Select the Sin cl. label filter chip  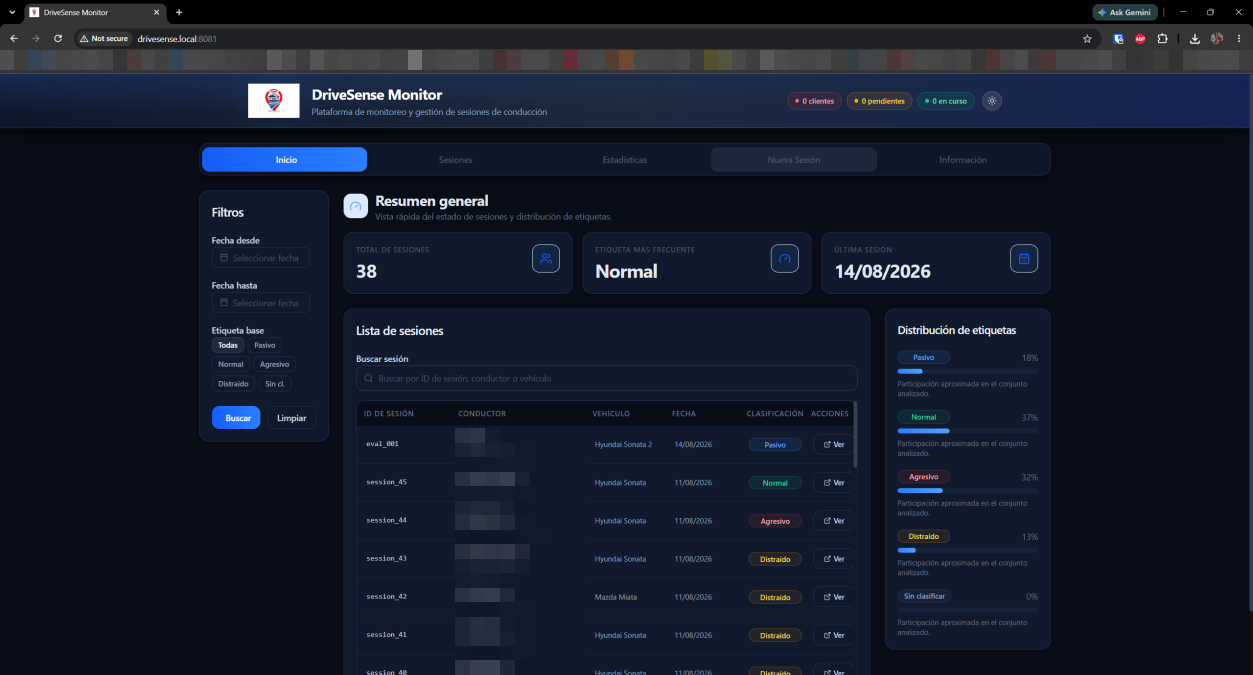[275, 383]
